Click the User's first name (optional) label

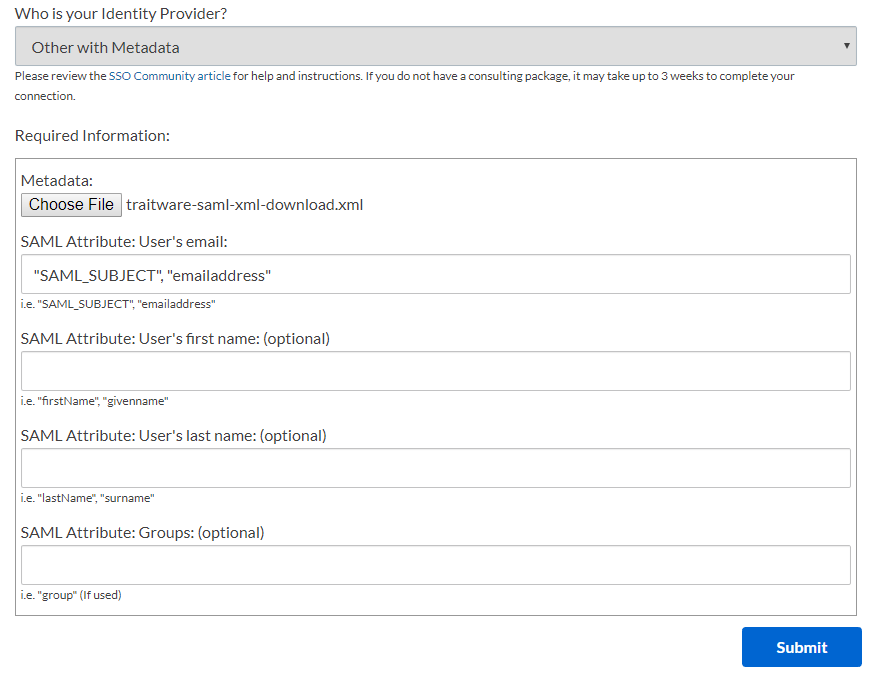coord(175,339)
